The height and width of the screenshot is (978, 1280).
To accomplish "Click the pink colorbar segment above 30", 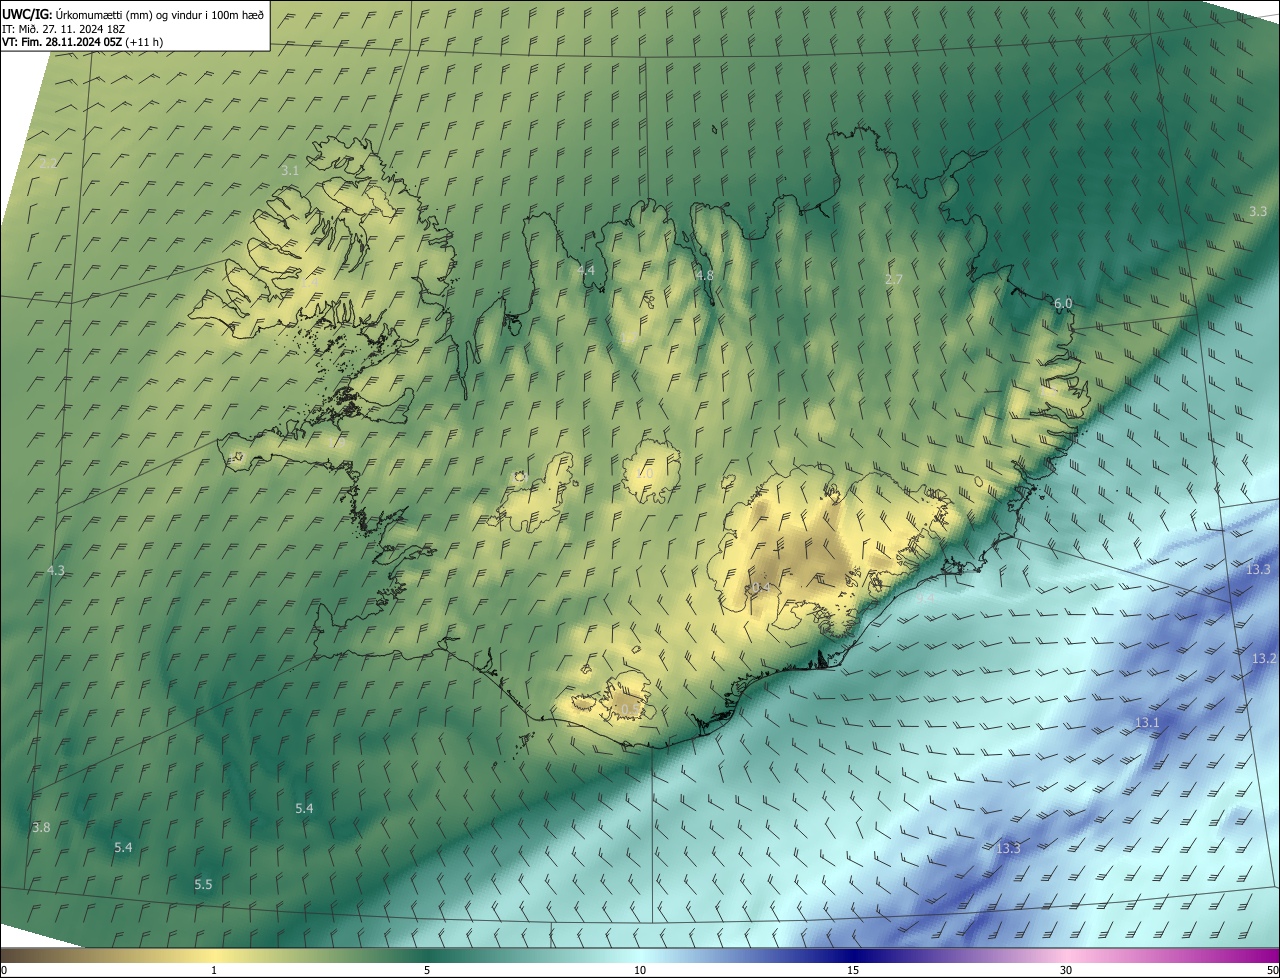I will (1066, 956).
